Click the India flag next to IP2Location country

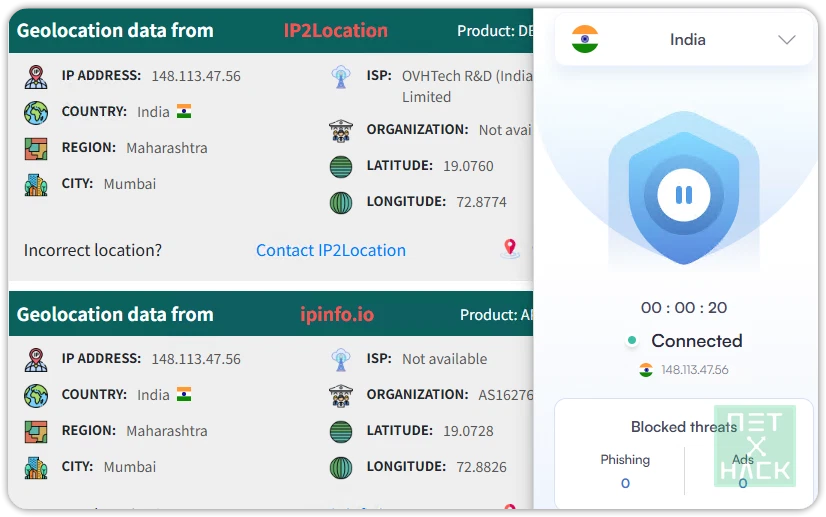184,111
